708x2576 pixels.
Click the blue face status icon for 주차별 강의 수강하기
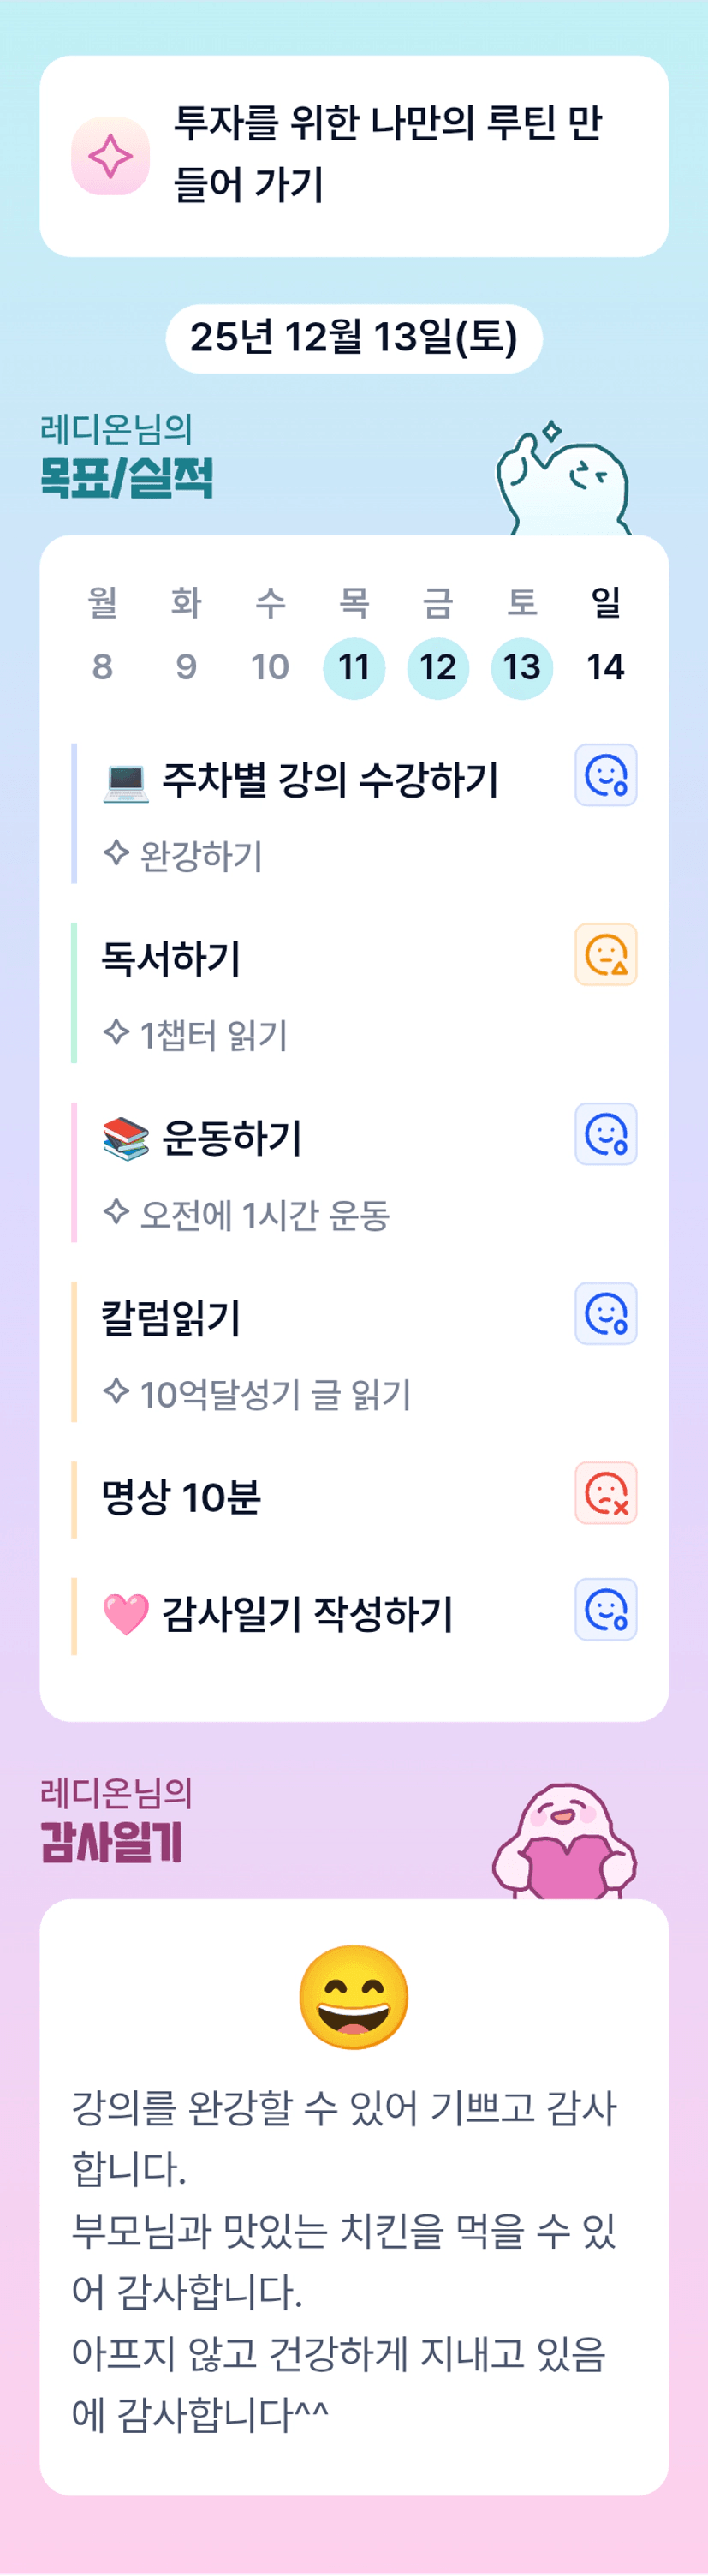click(x=605, y=775)
